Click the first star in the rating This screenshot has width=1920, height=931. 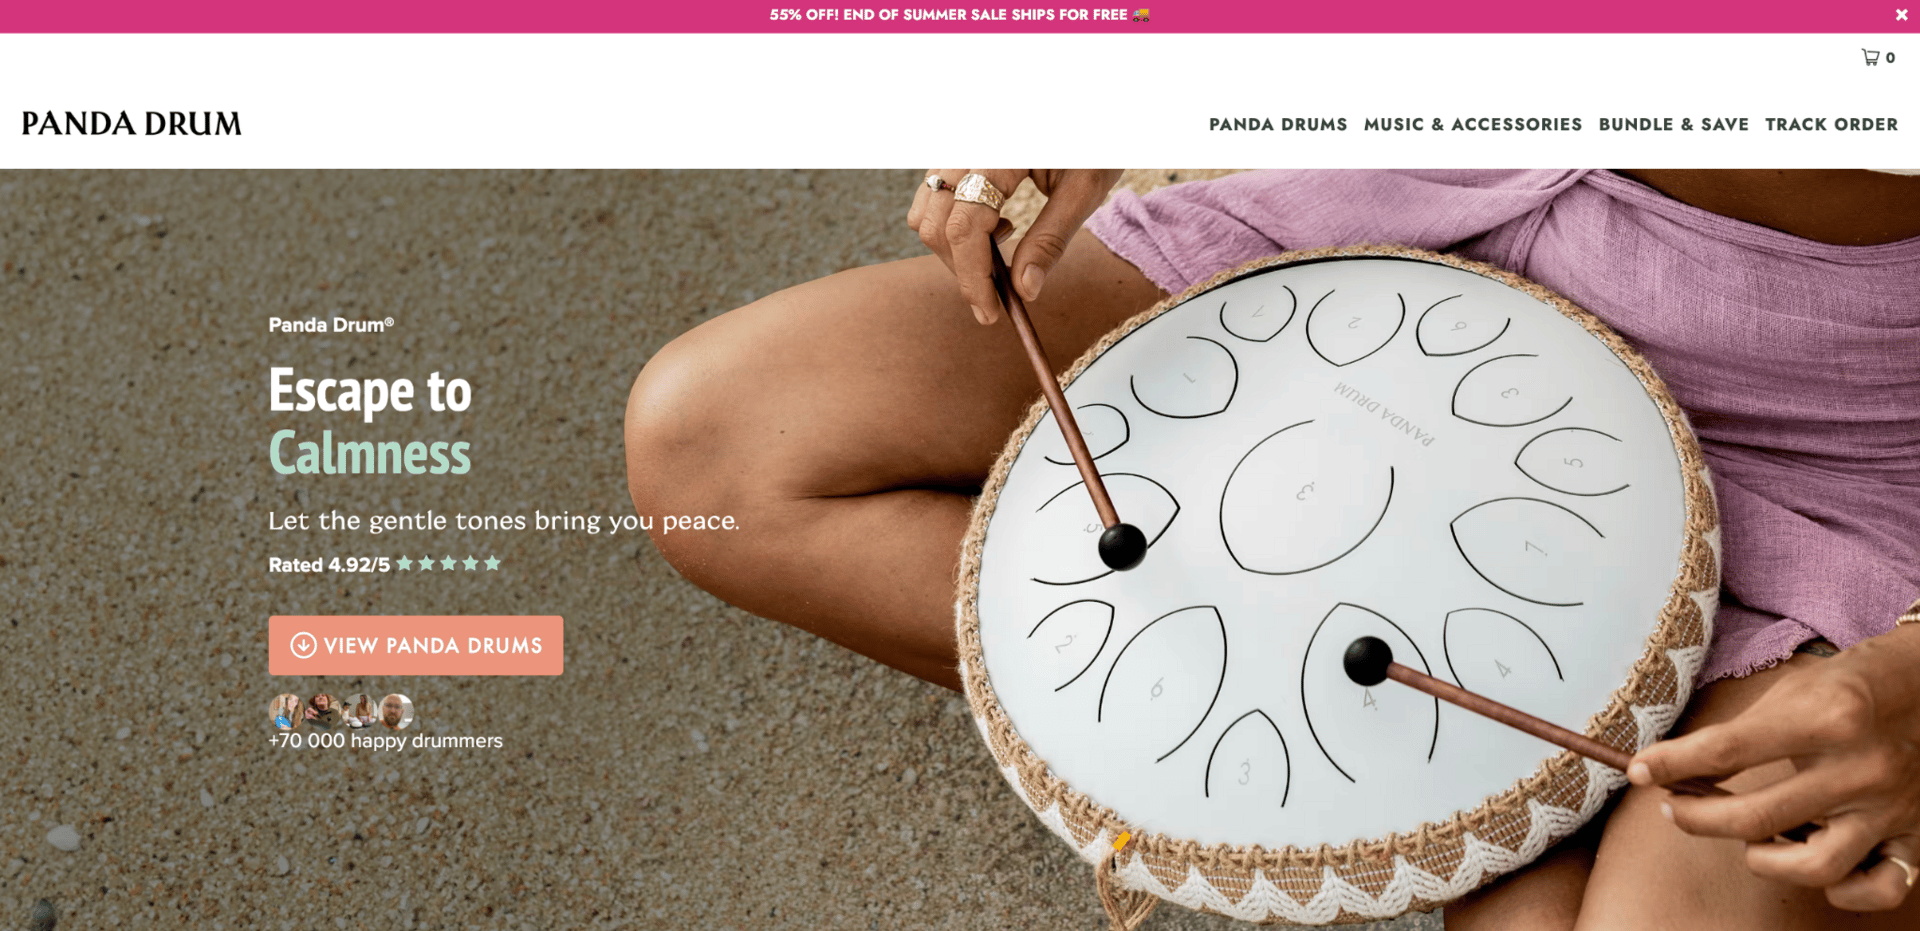404,563
